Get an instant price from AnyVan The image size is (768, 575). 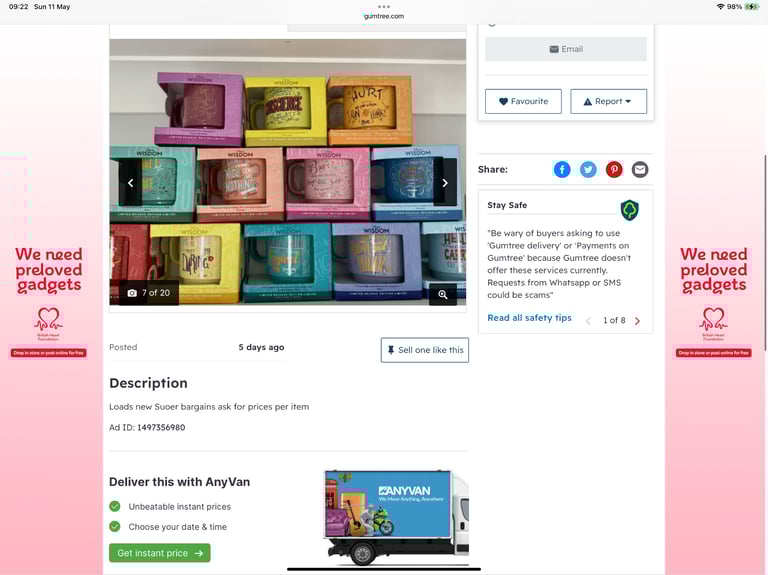[x=160, y=553]
